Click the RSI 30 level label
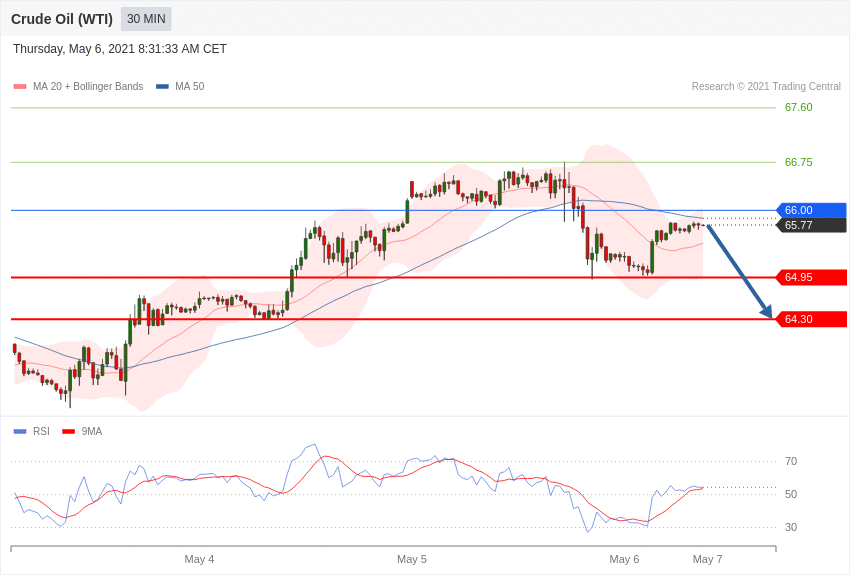 click(791, 527)
